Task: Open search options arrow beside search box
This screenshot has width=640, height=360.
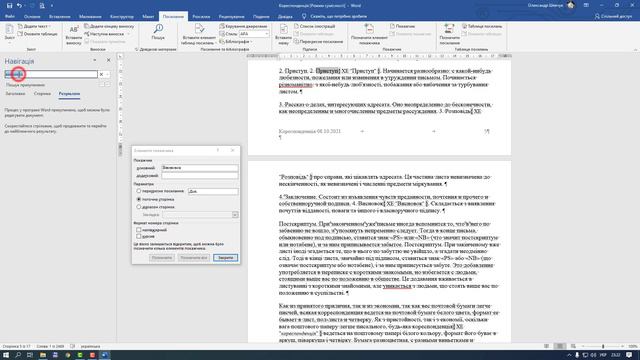Action: (107, 74)
